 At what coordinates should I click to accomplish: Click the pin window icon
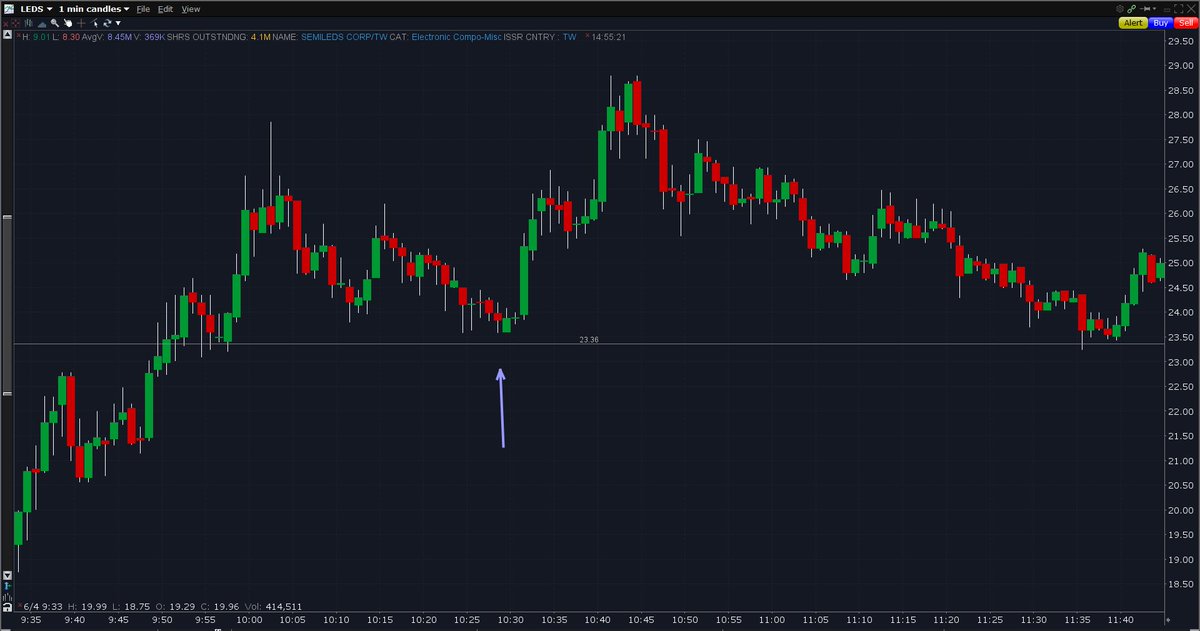pyautogui.click(x=1144, y=9)
